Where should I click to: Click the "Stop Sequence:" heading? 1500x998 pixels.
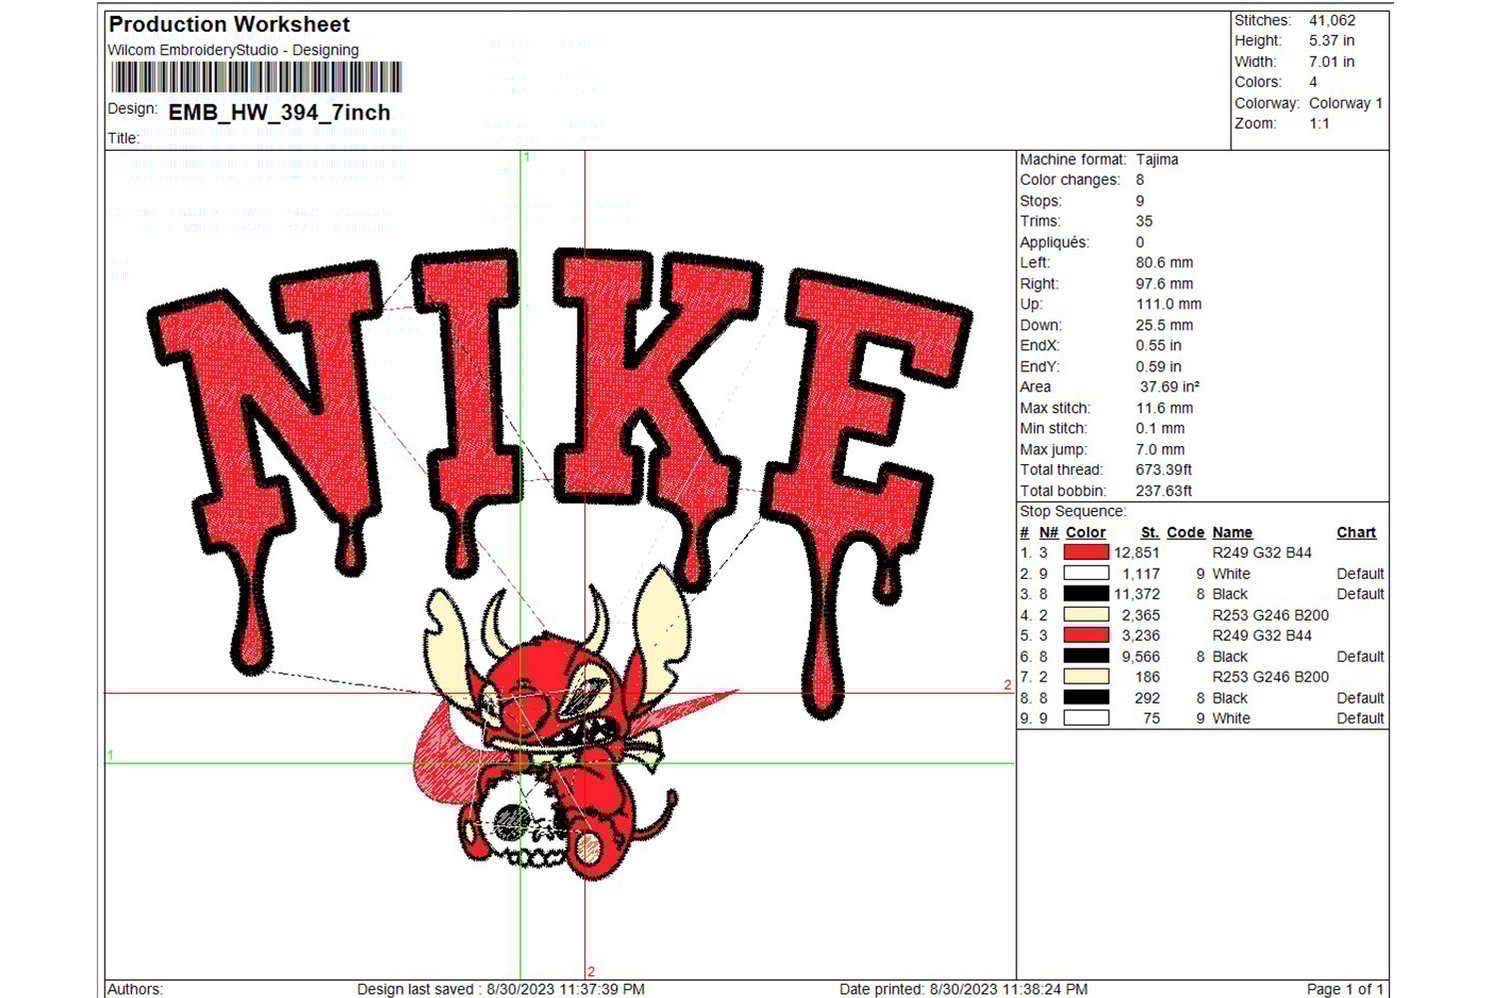(x=1073, y=512)
